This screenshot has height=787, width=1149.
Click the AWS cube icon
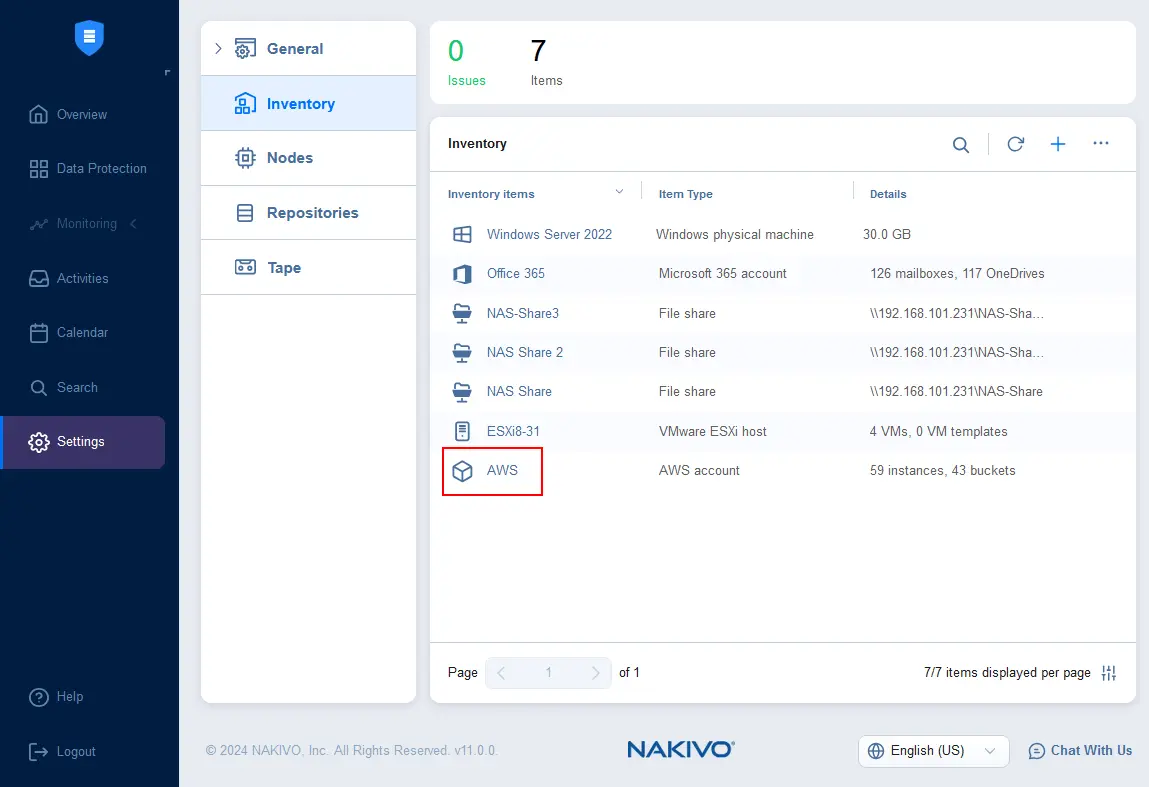pyautogui.click(x=462, y=471)
